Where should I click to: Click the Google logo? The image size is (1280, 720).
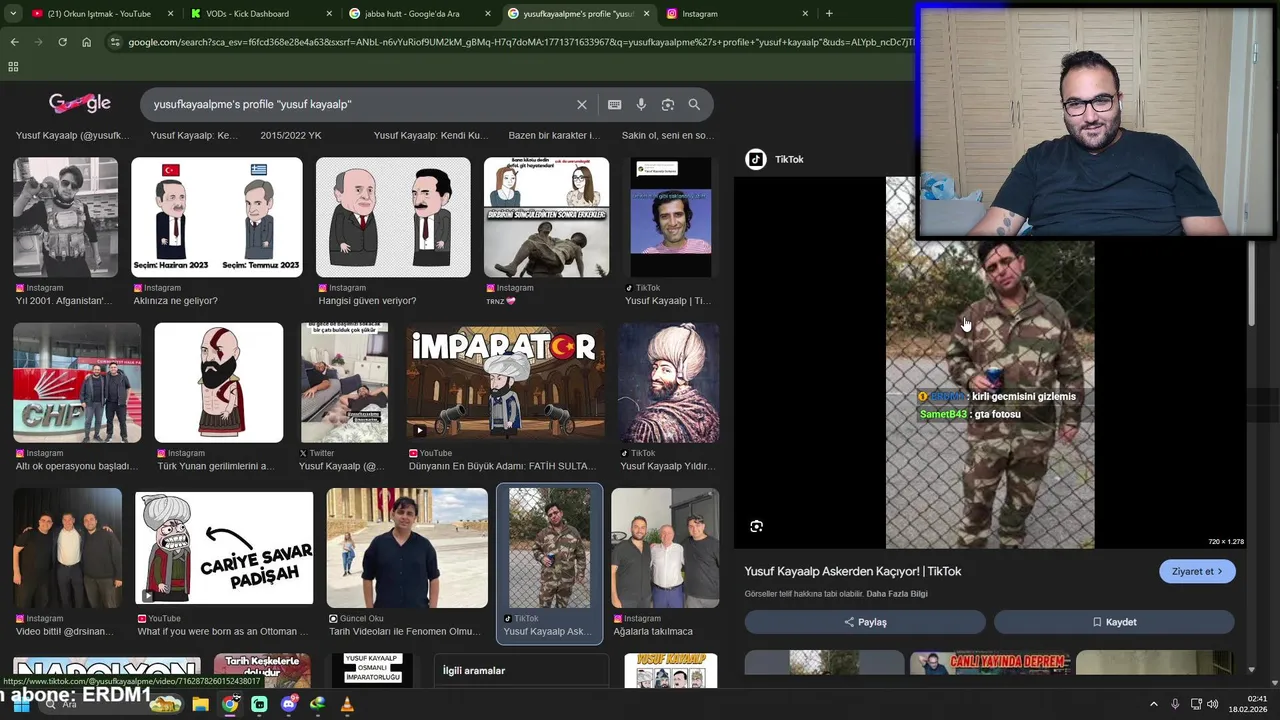tap(80, 103)
